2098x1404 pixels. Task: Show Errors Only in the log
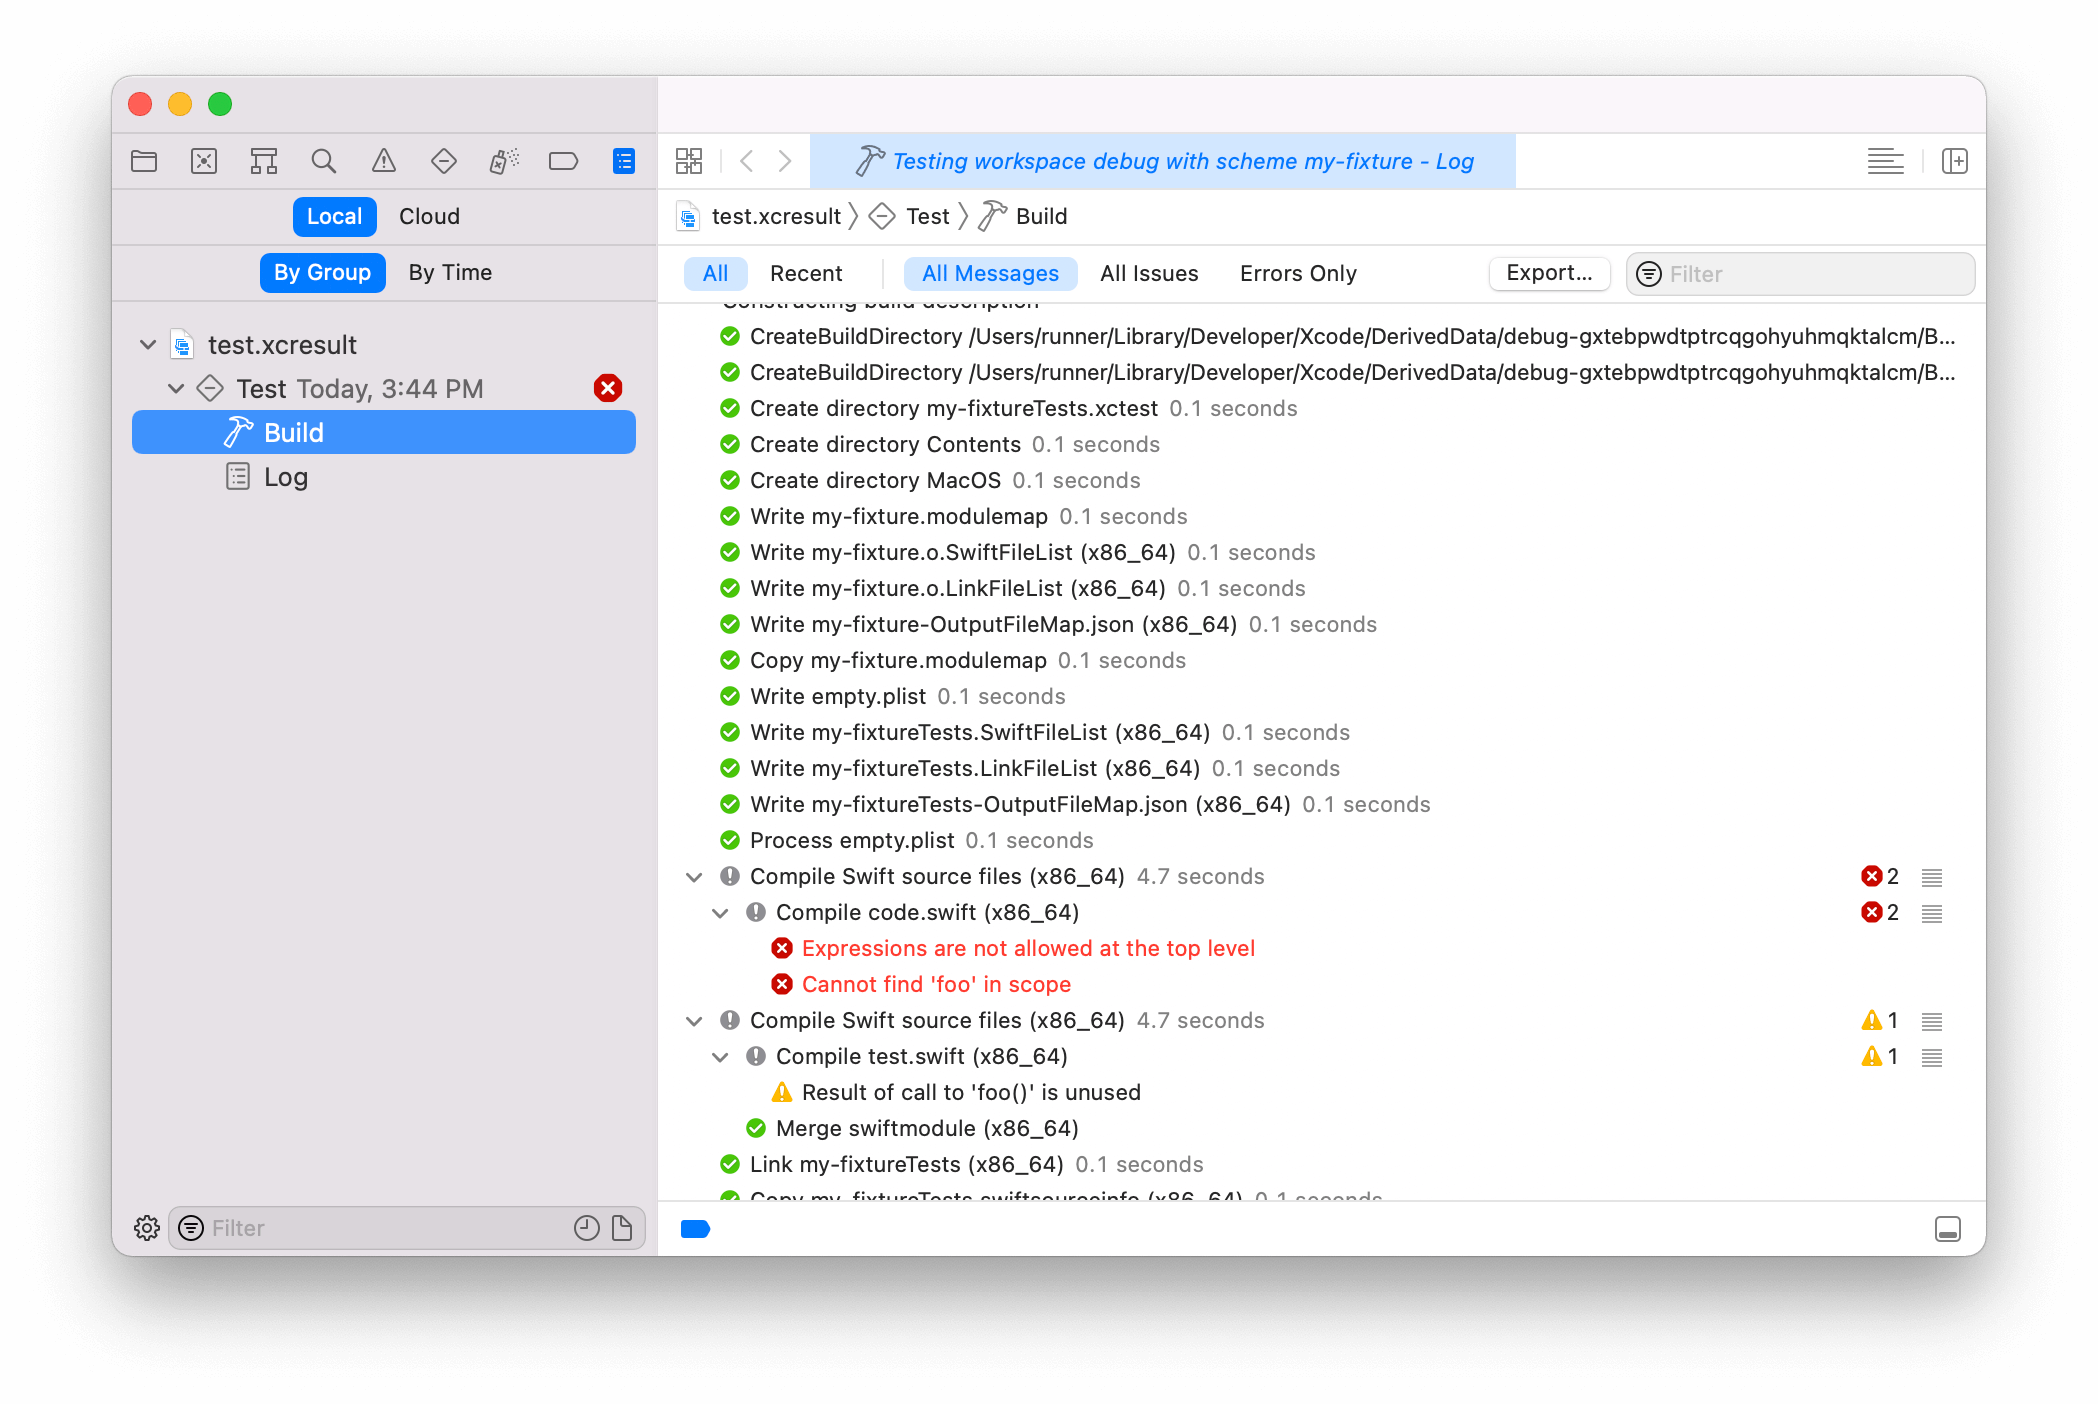1297,274
